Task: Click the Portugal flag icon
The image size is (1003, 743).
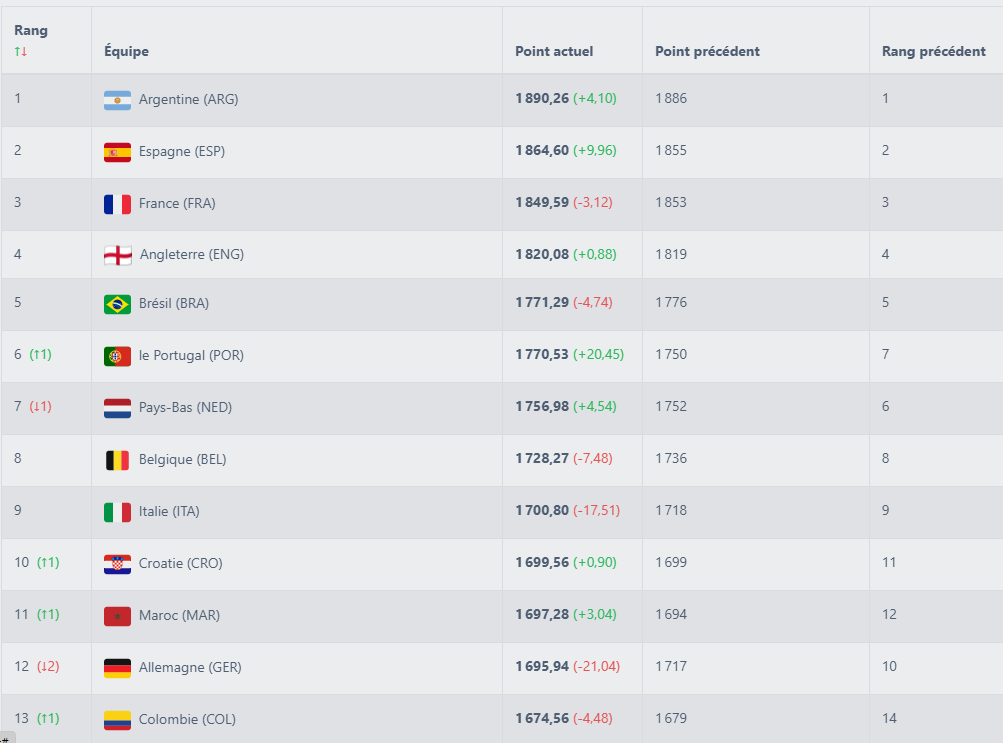Action: (x=118, y=356)
